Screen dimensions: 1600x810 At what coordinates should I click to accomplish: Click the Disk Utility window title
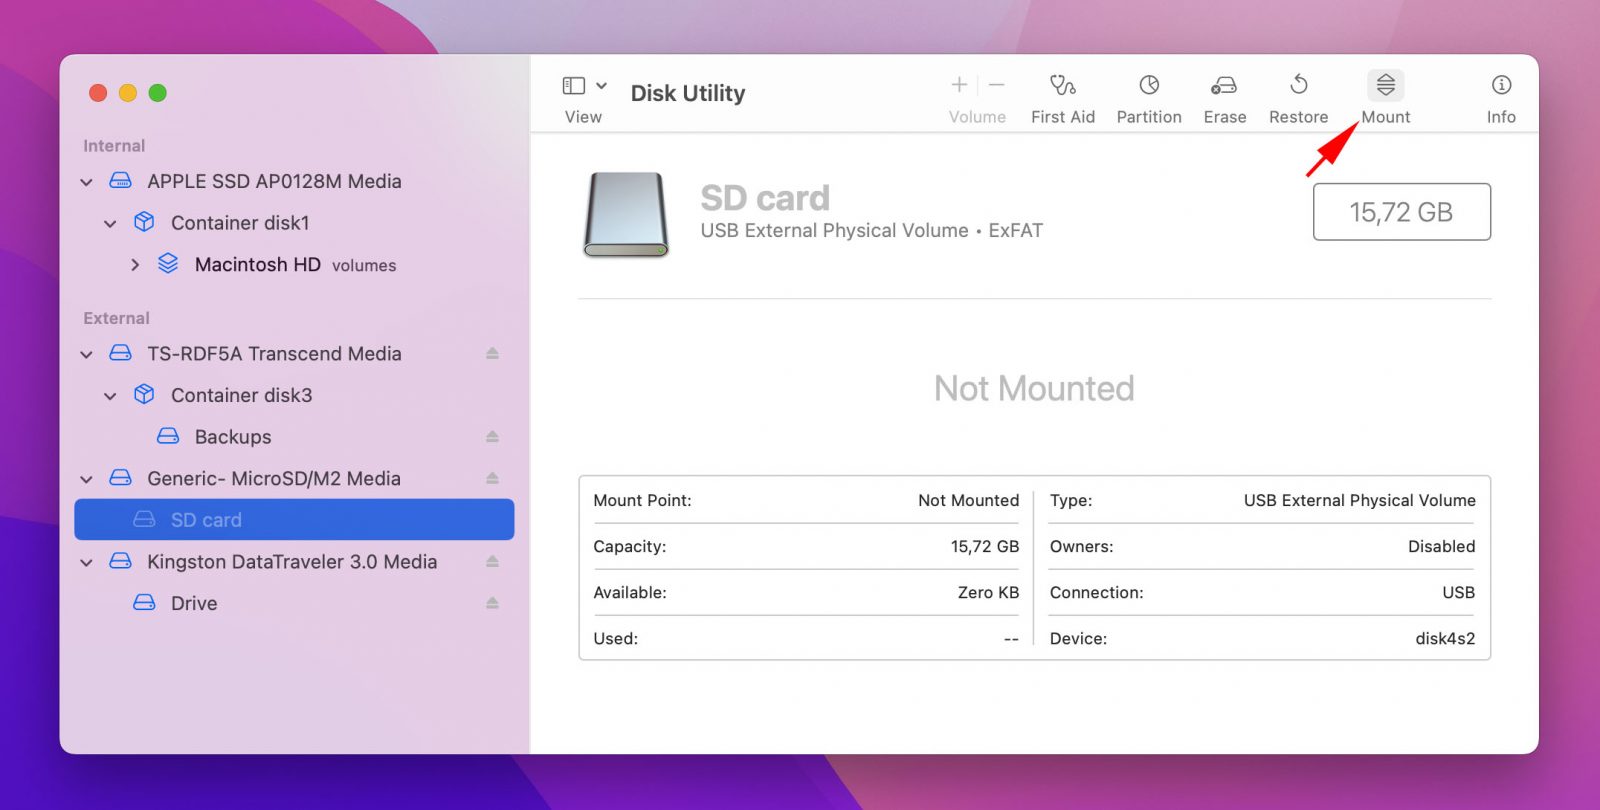click(x=688, y=93)
